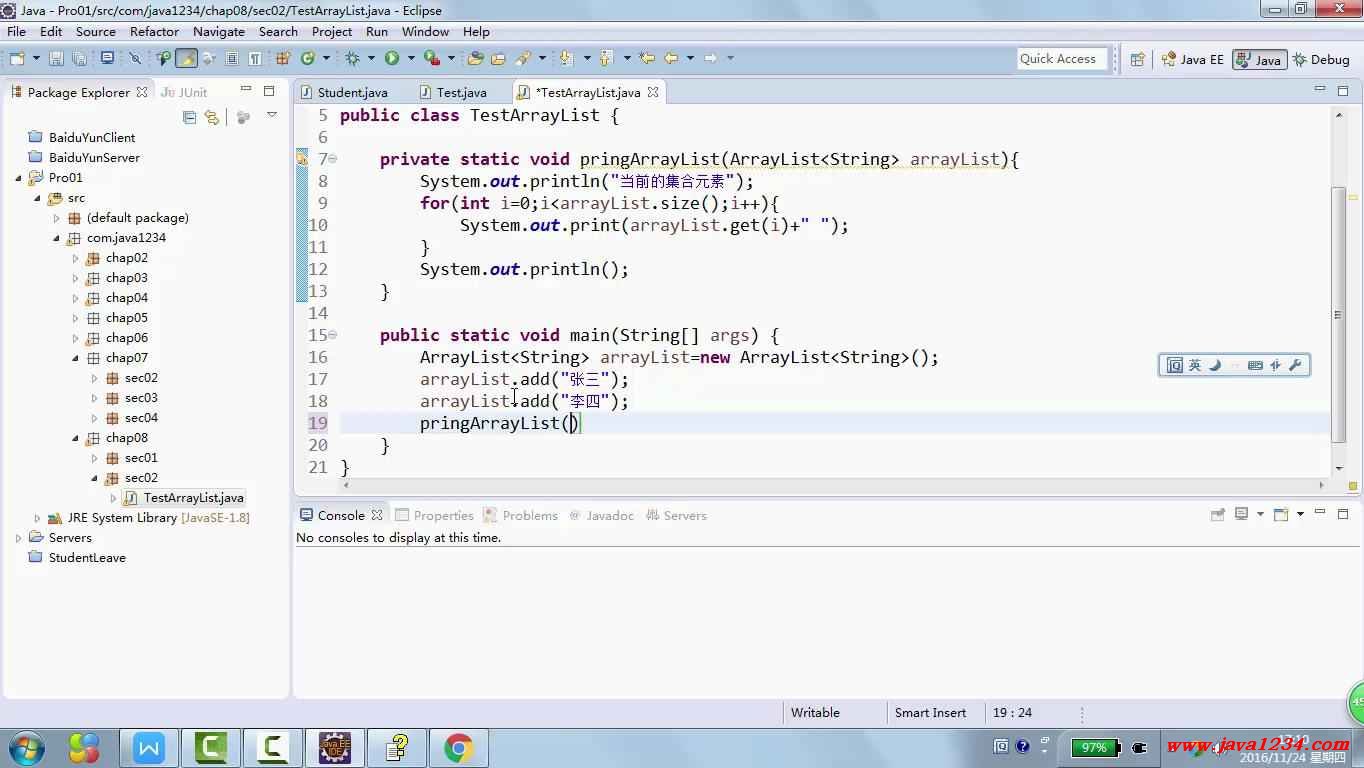Toggle Block Selection Mode
This screenshot has width=1364, height=768.
pyautogui.click(x=231, y=58)
